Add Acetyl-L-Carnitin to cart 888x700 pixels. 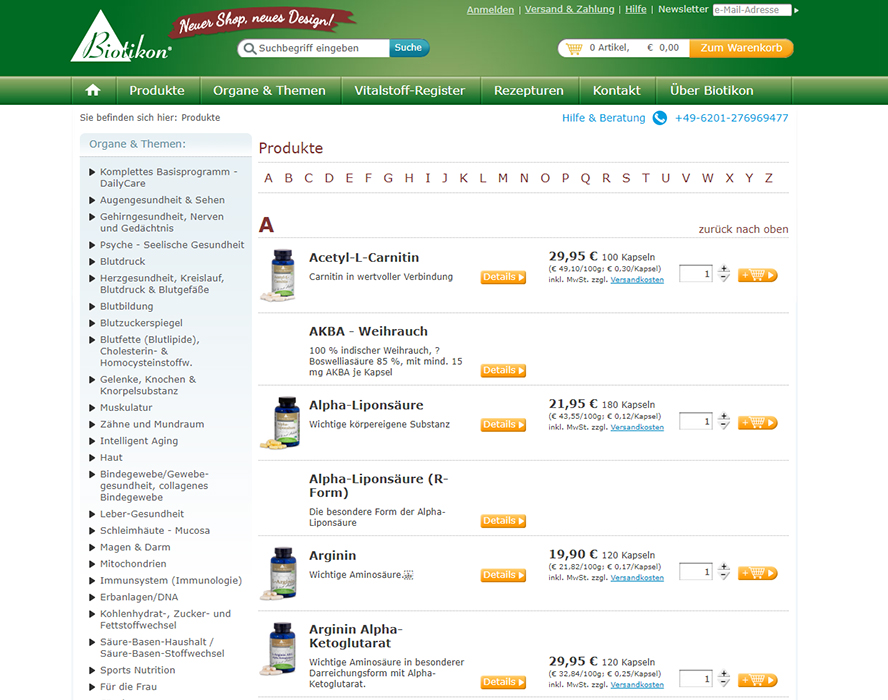point(758,275)
